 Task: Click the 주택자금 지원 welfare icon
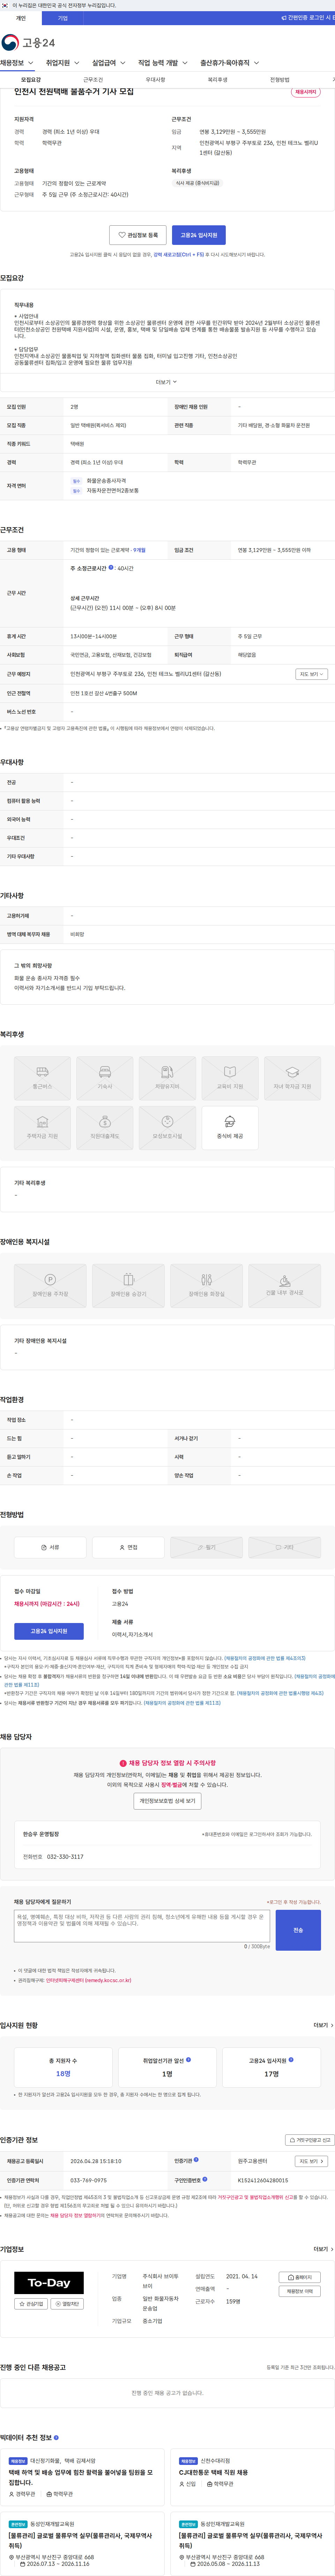click(42, 1128)
